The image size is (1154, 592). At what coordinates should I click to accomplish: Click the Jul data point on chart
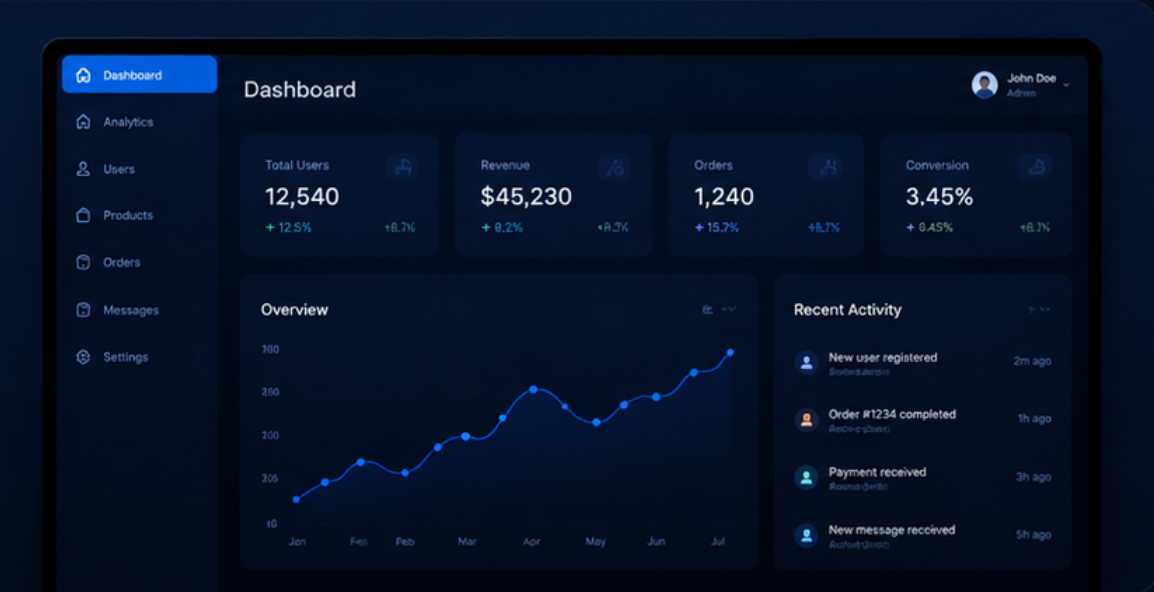pos(730,353)
